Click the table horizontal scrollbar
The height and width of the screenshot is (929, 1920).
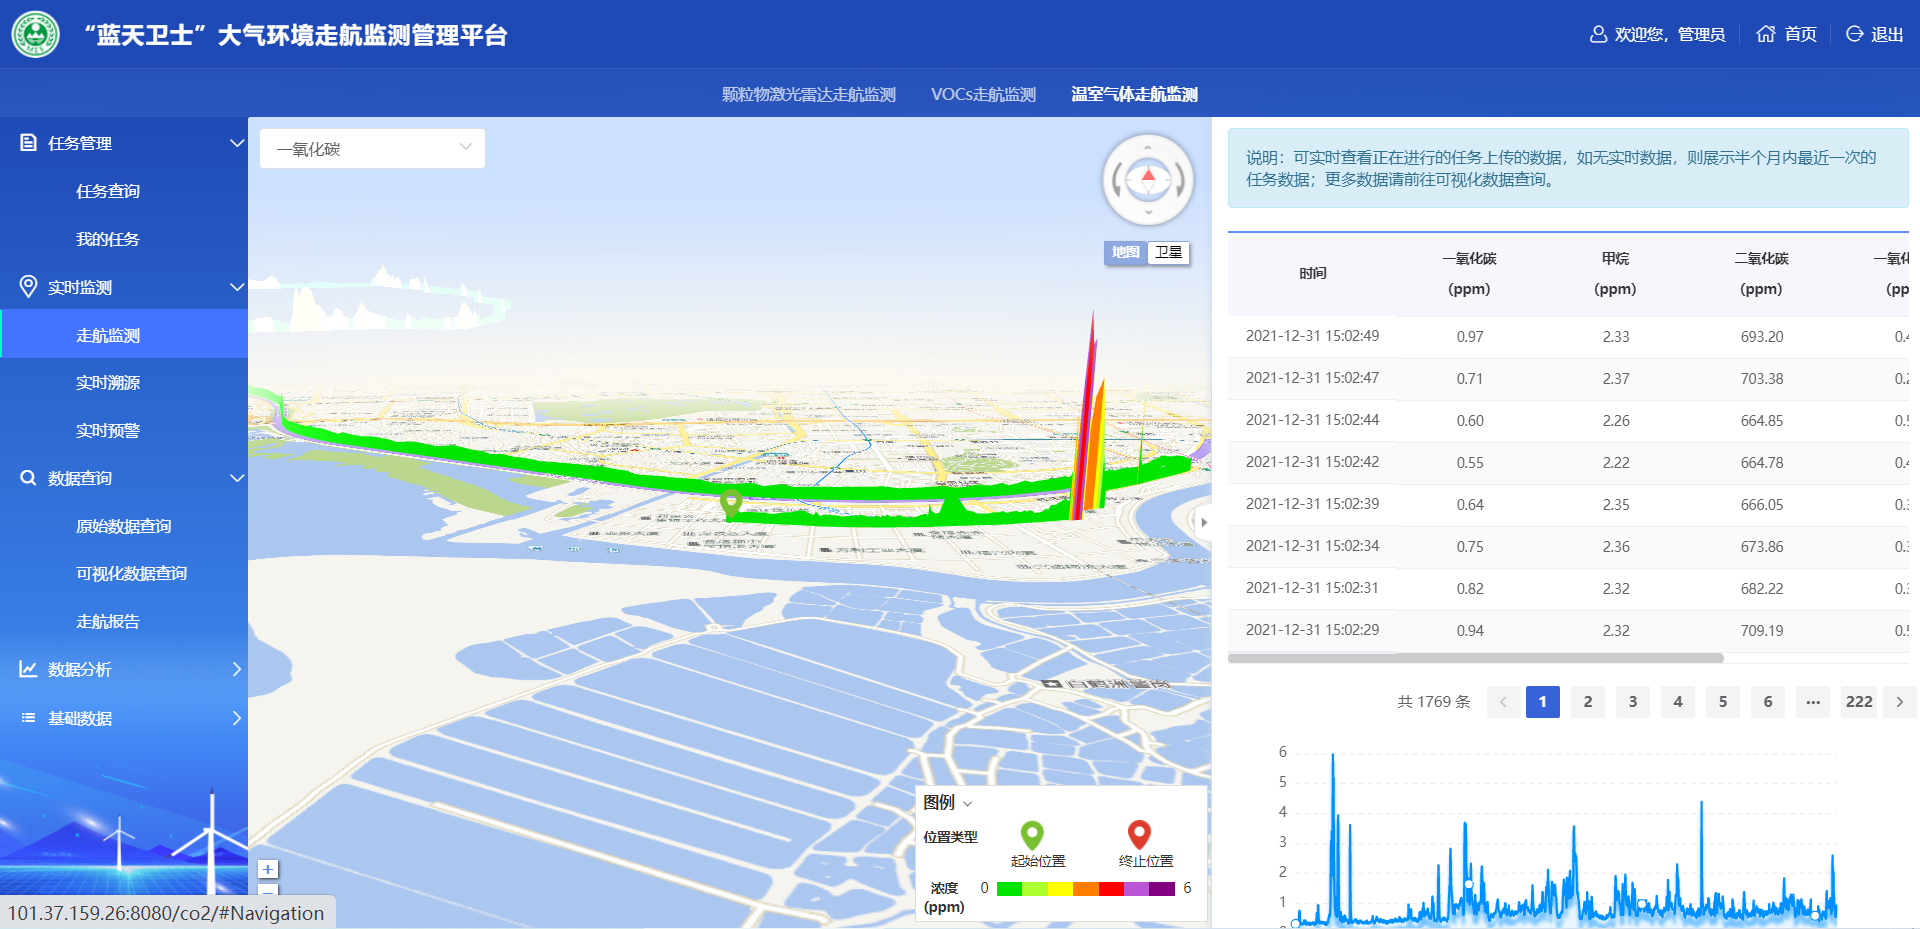click(x=1475, y=658)
